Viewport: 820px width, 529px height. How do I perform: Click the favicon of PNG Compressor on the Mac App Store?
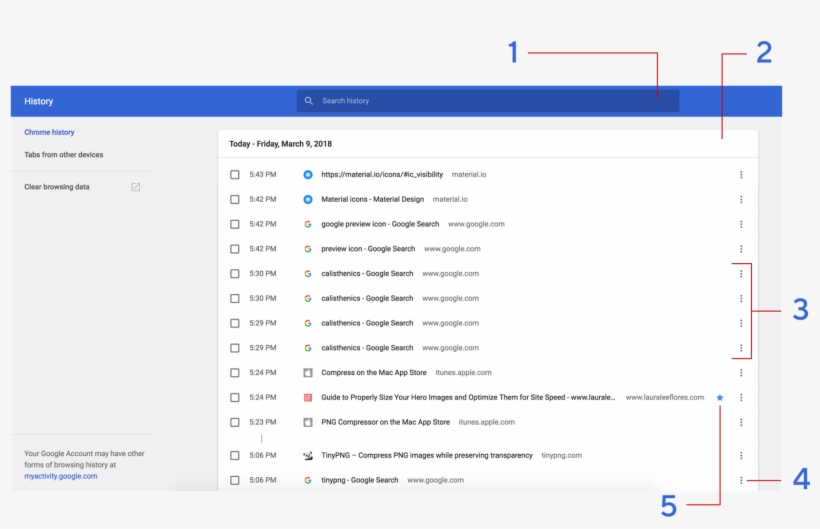(x=308, y=422)
